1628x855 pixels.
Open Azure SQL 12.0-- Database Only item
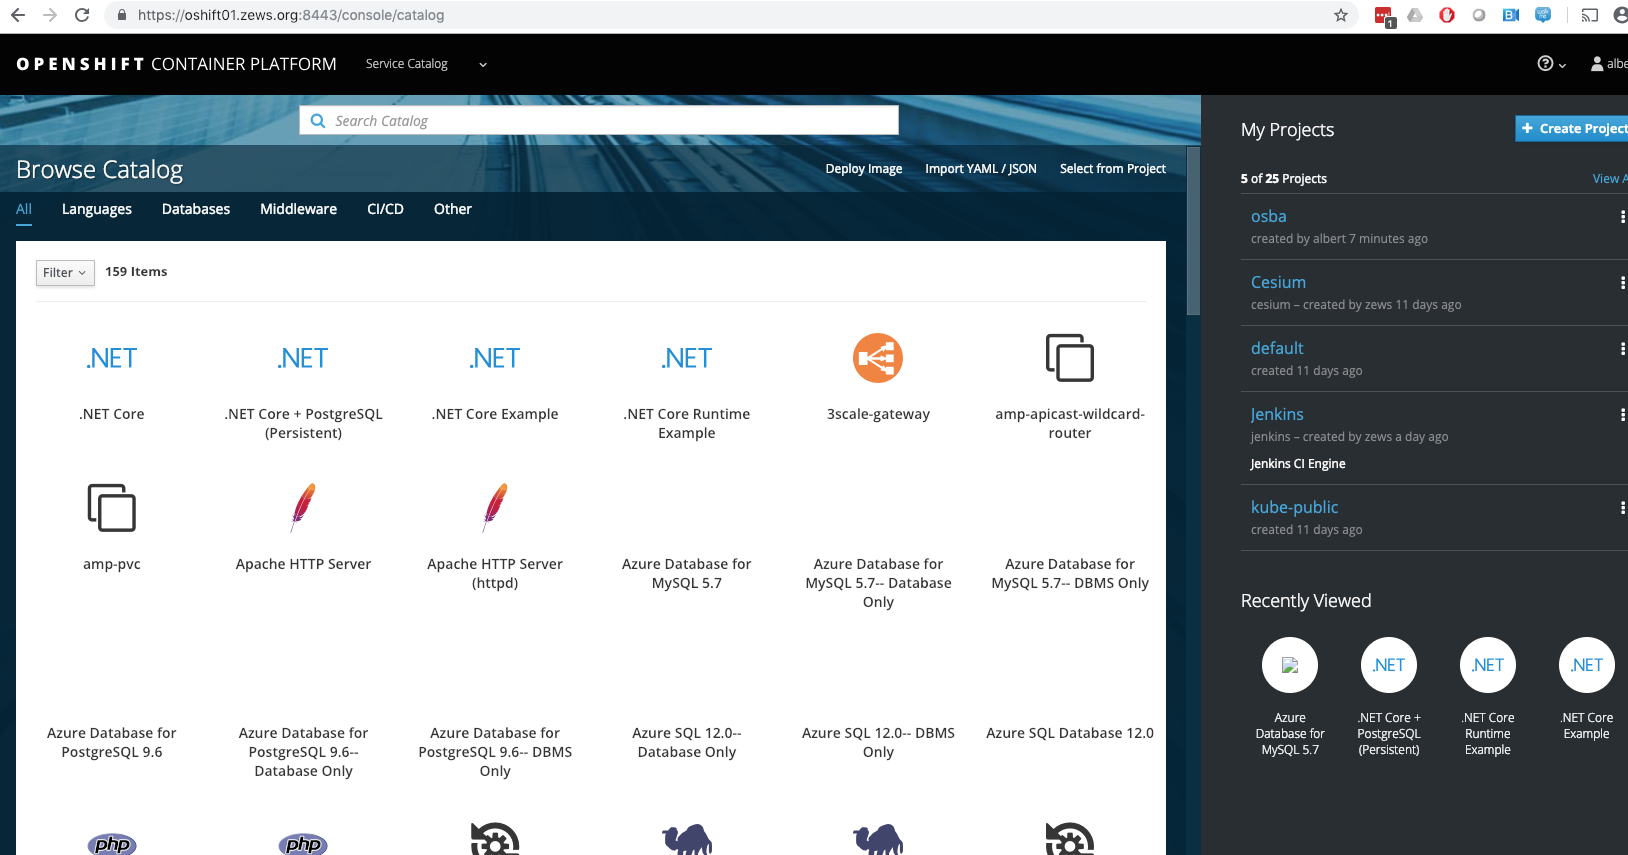(x=687, y=742)
